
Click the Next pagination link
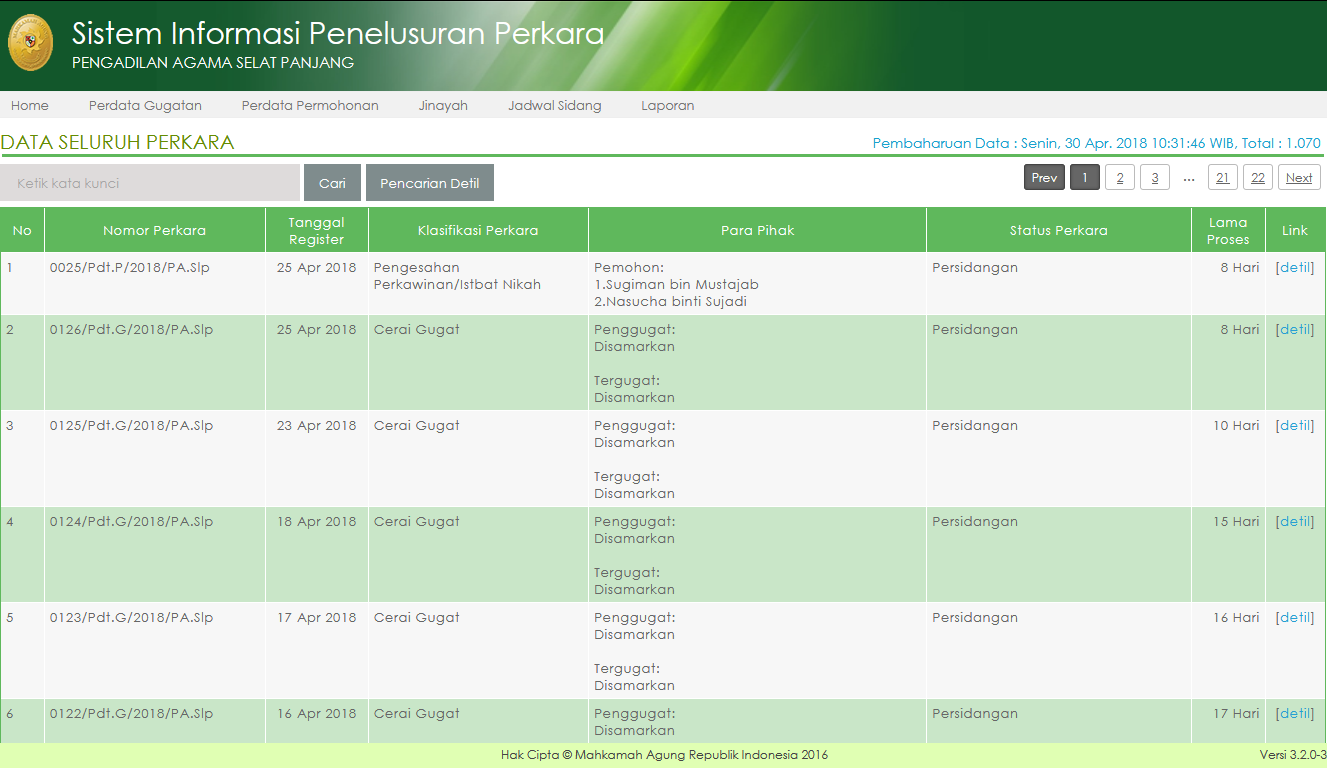pyautogui.click(x=1299, y=178)
